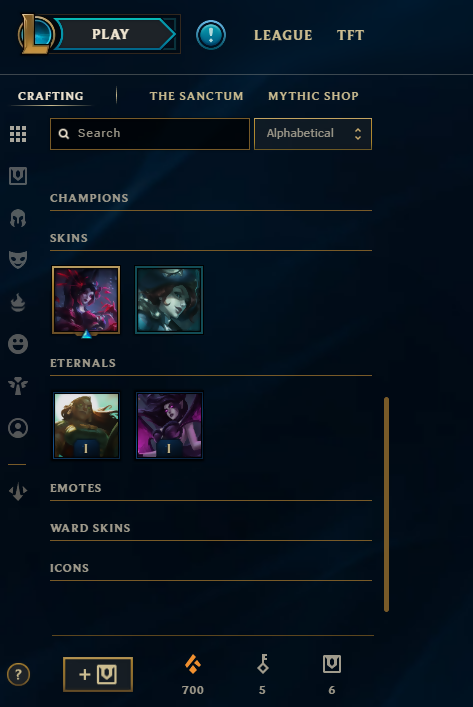Filter loot by ward skins icon

point(18,386)
